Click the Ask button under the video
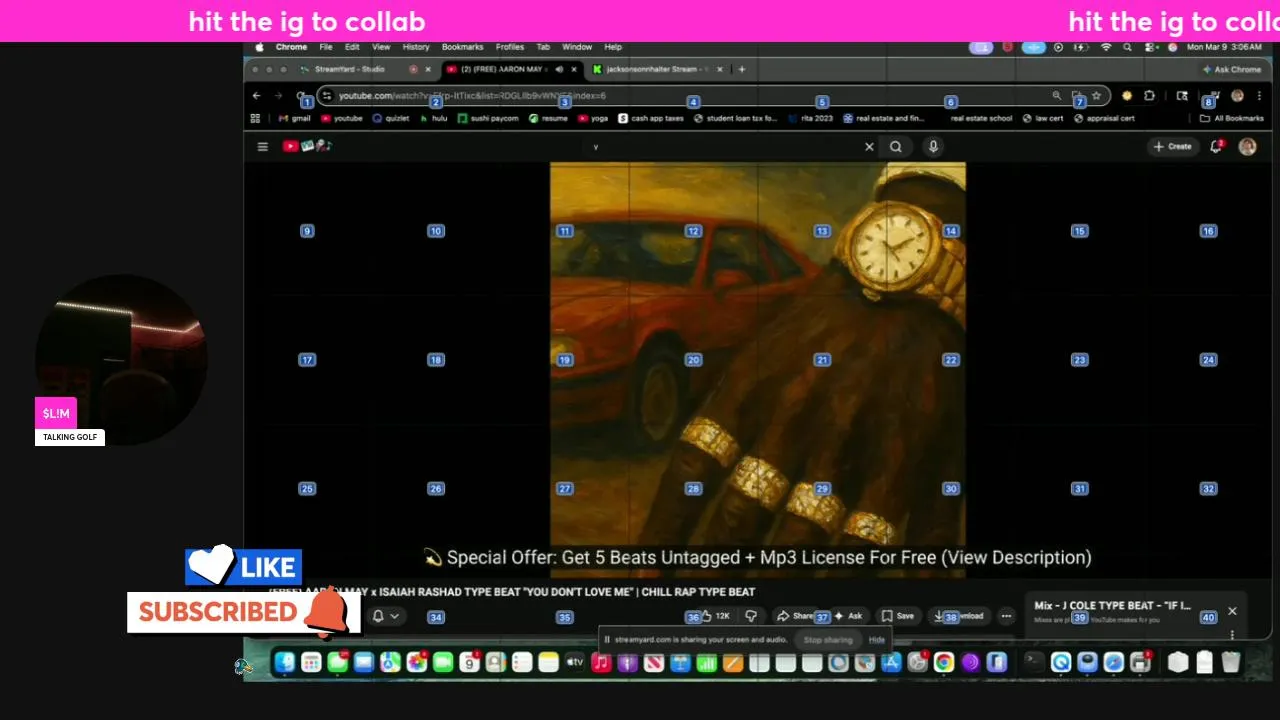This screenshot has height=720, width=1280. (848, 616)
